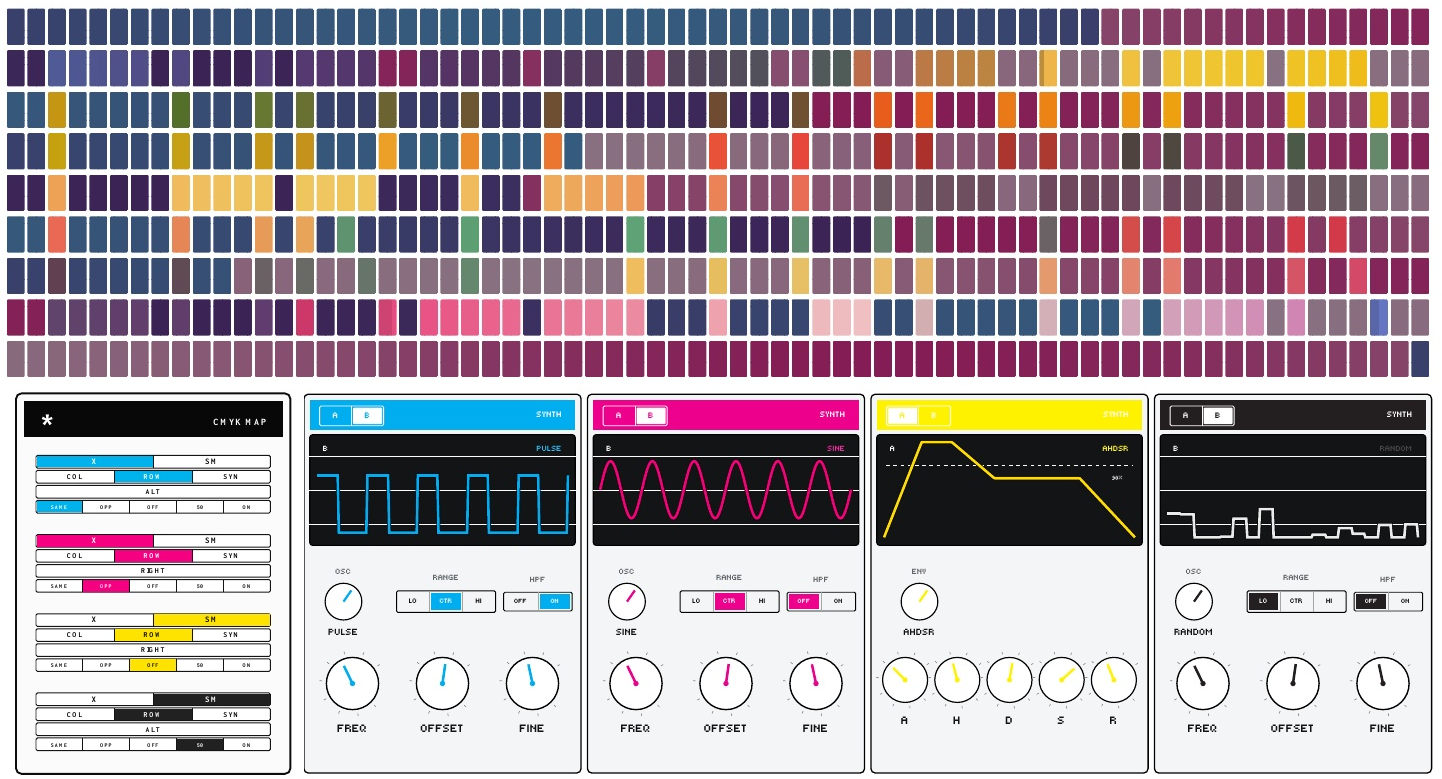Click the yellow decay knob labeled D
The image size is (1442, 779).
[1009, 680]
